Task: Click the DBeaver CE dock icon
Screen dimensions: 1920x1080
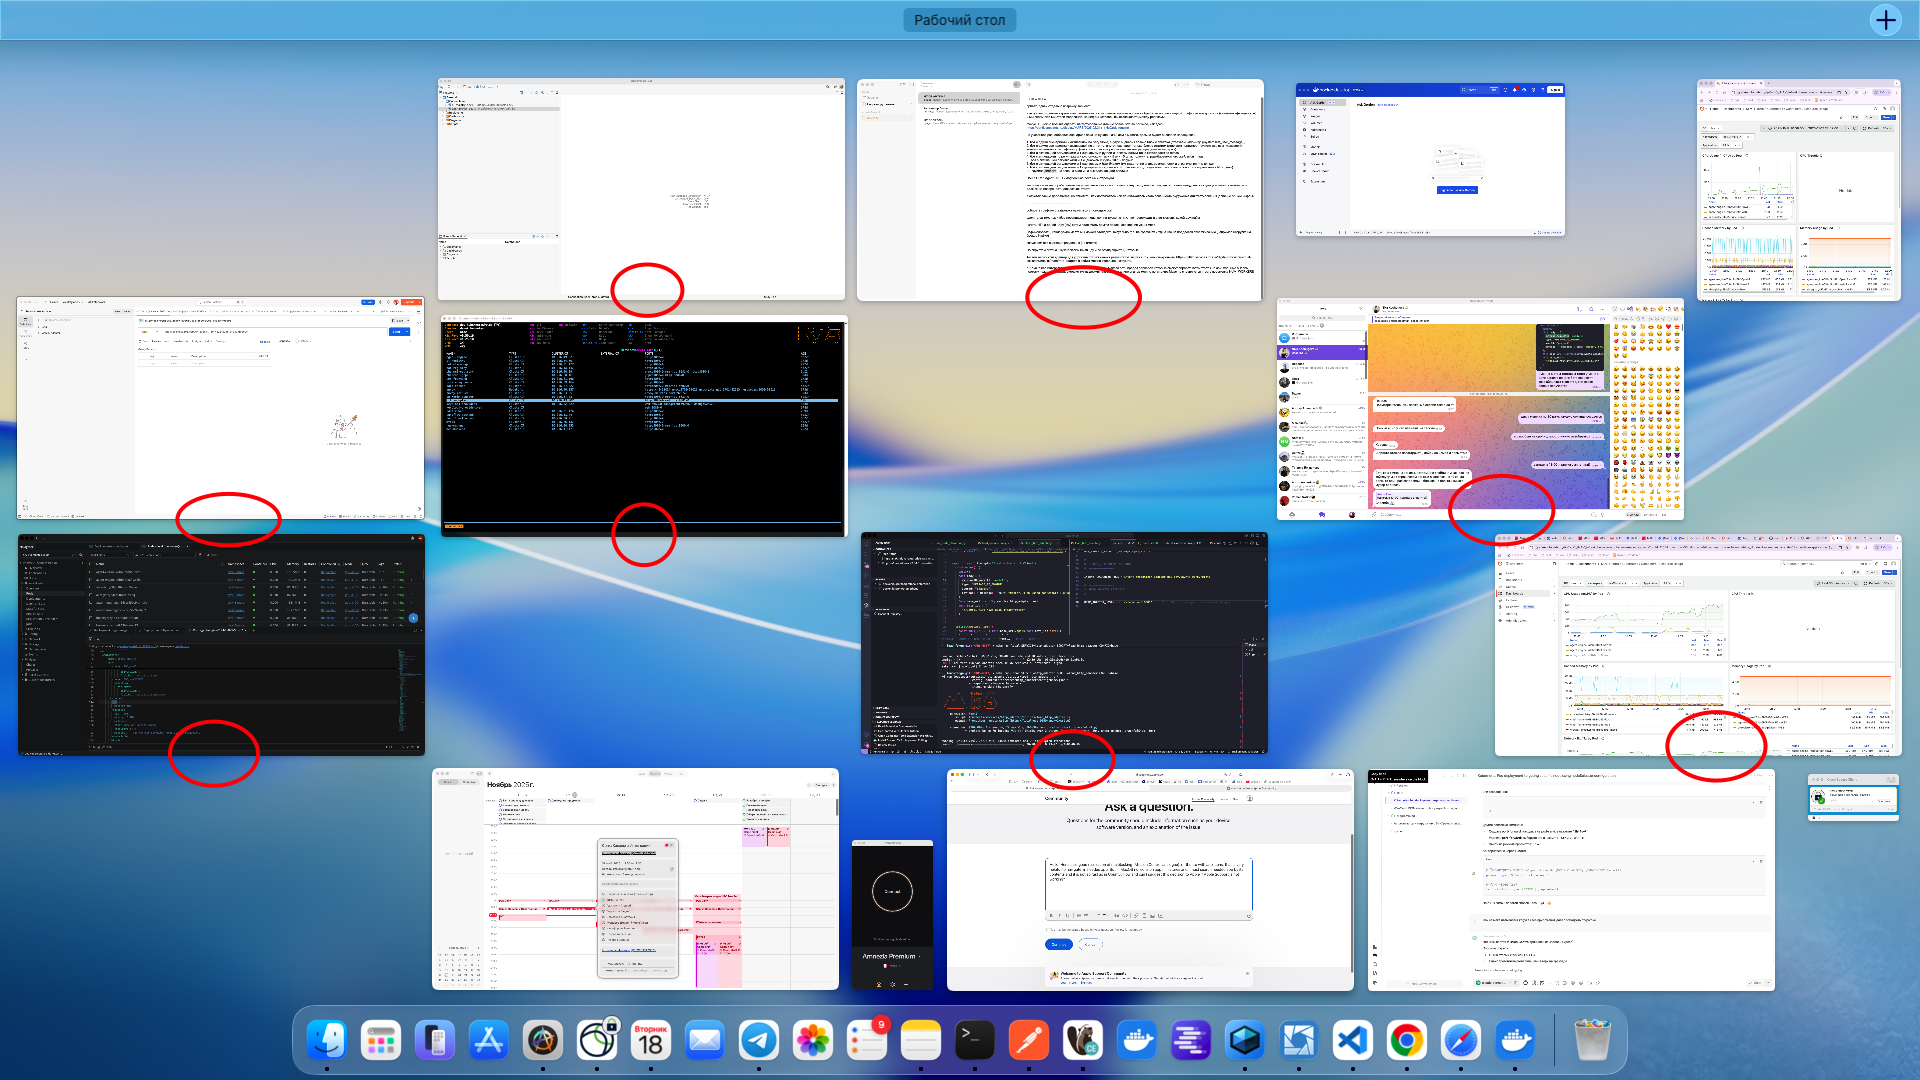Action: click(1083, 1041)
